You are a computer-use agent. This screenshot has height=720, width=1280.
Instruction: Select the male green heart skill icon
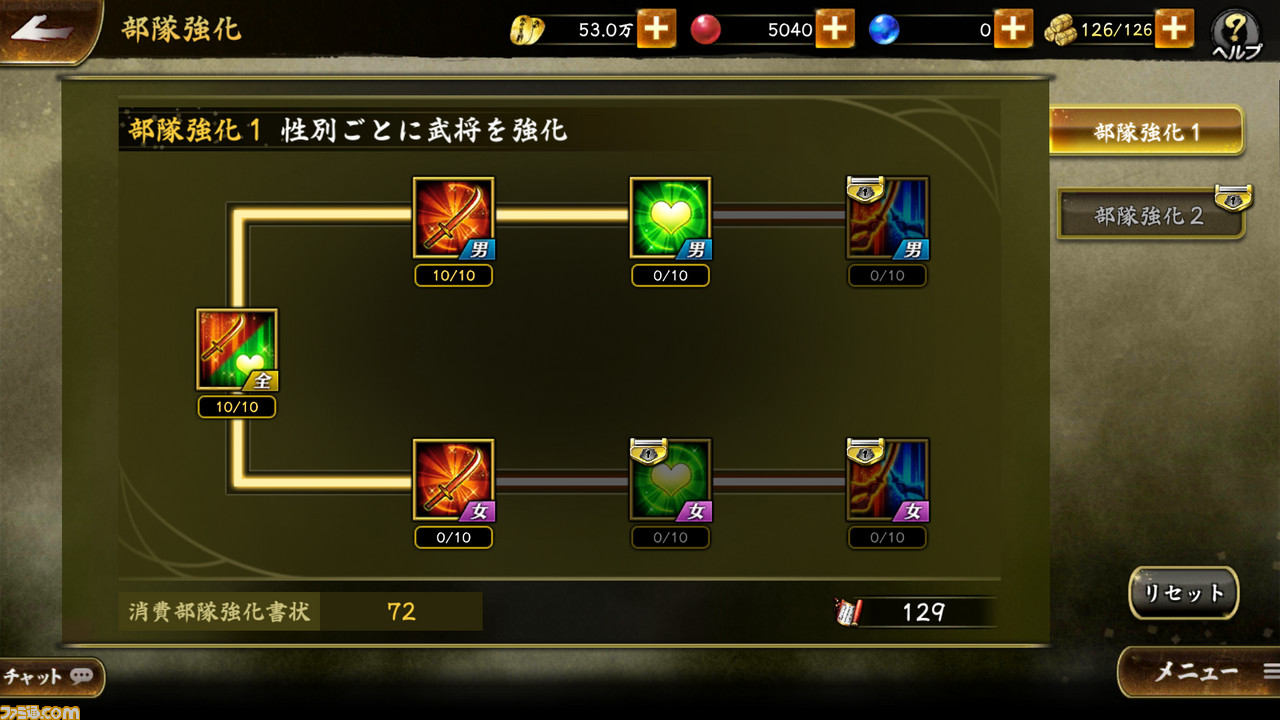pyautogui.click(x=670, y=218)
